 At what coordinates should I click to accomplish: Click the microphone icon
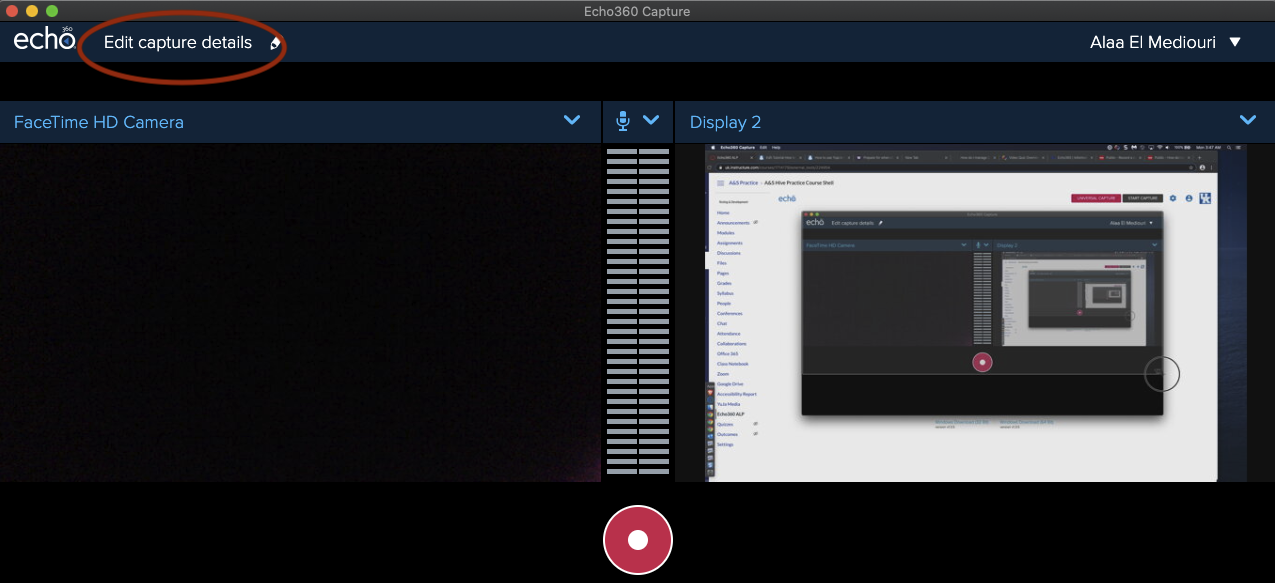[x=623, y=121]
